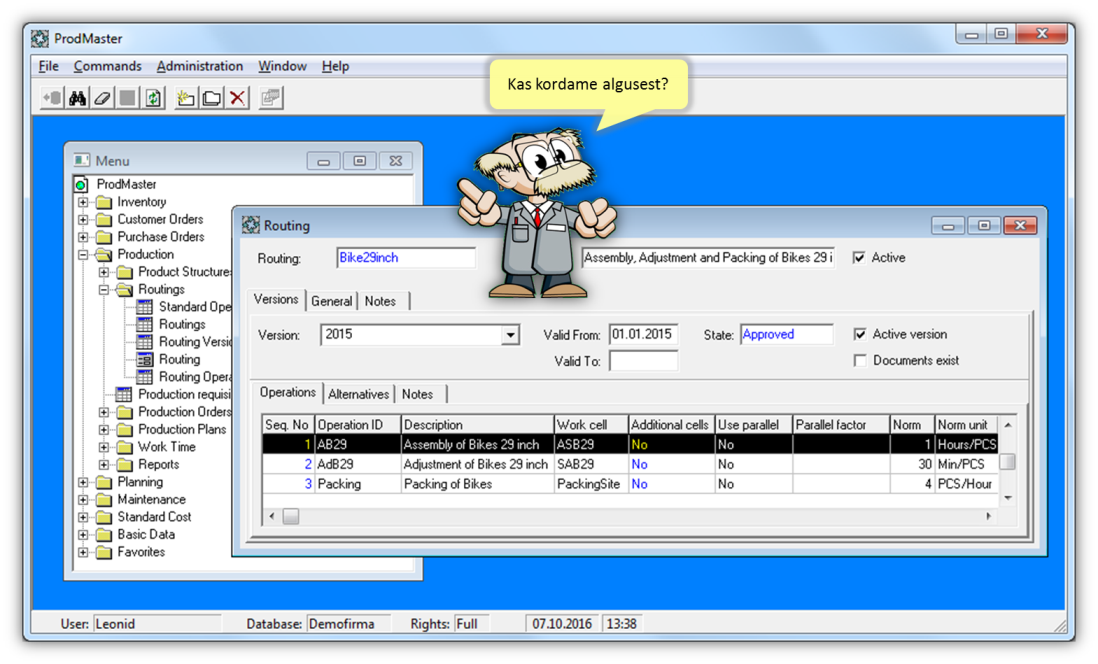The width and height of the screenshot is (1098, 664).
Task: Click the Valid To date field
Action: pos(643,361)
